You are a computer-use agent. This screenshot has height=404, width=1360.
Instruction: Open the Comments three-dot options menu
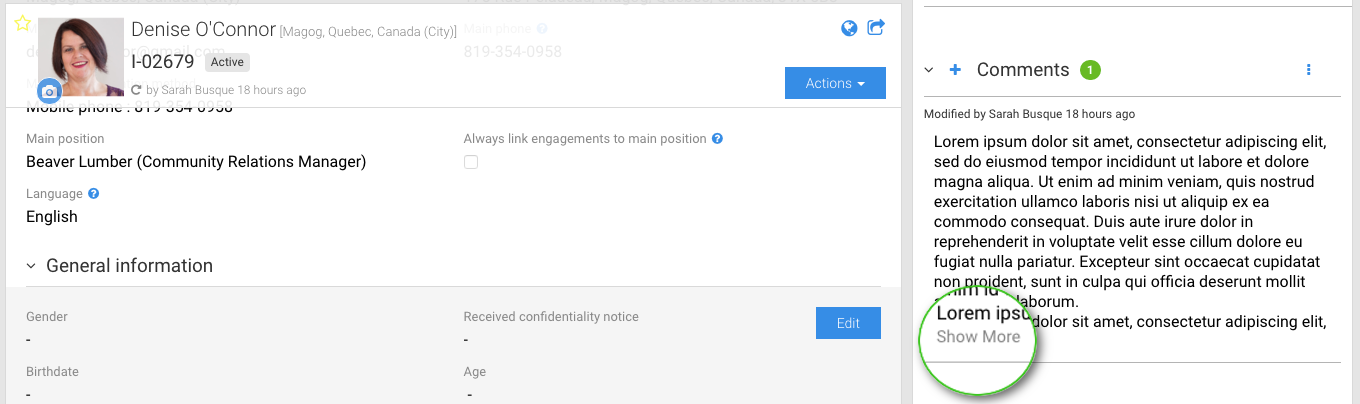pyautogui.click(x=1308, y=70)
